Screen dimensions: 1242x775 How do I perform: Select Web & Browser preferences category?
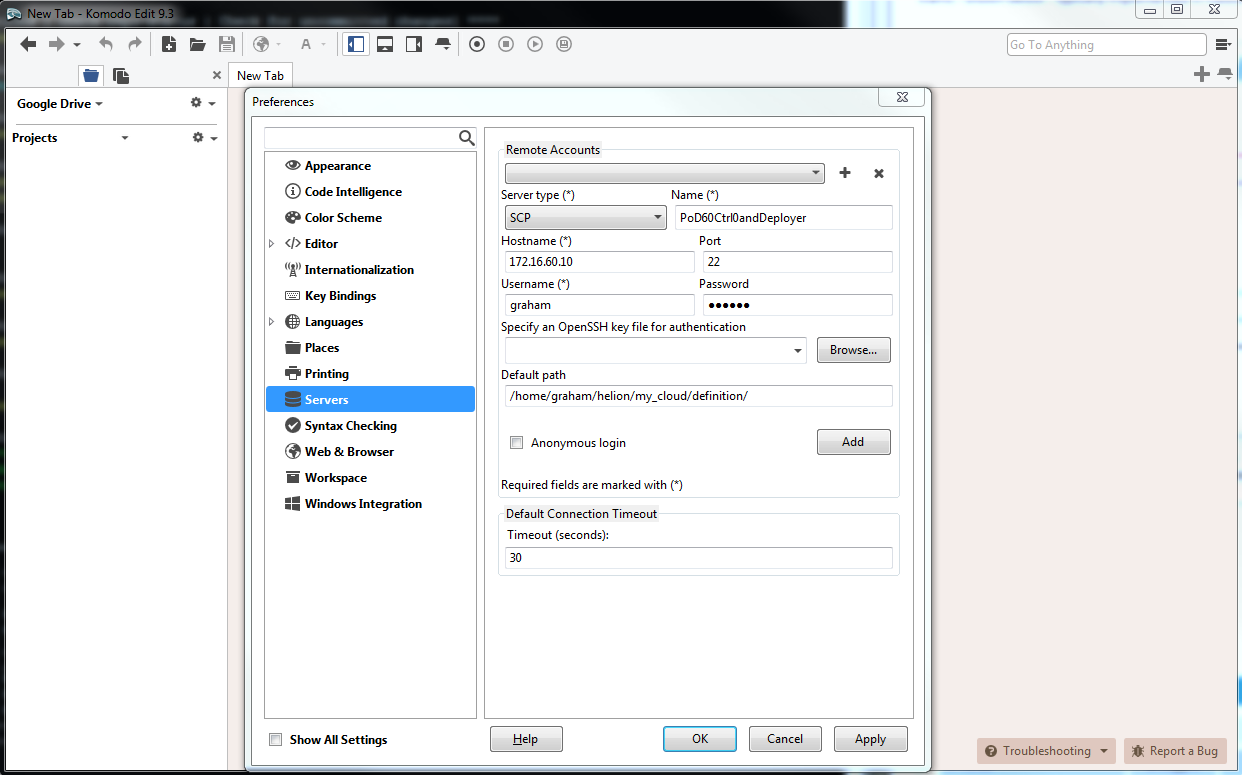click(x=349, y=452)
